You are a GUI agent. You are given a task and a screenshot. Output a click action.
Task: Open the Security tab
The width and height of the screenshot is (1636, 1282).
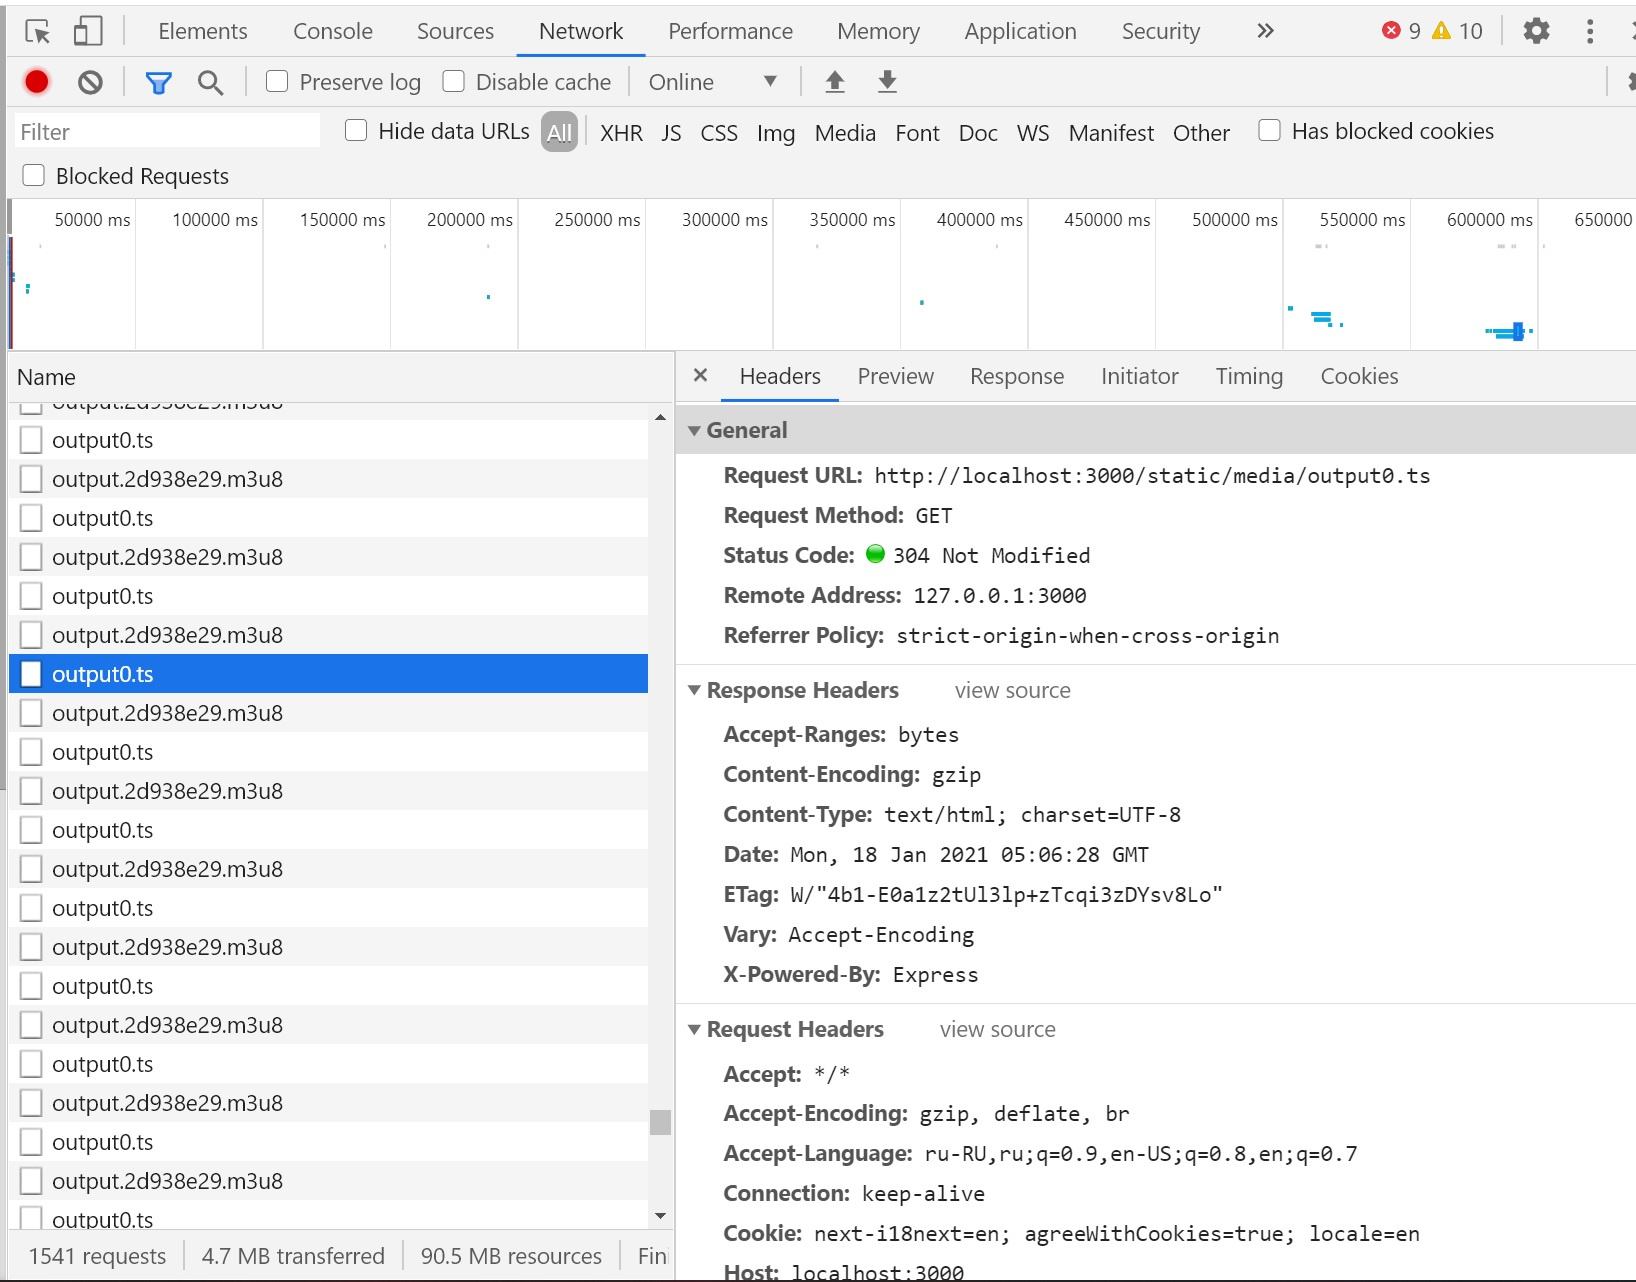tap(1160, 31)
